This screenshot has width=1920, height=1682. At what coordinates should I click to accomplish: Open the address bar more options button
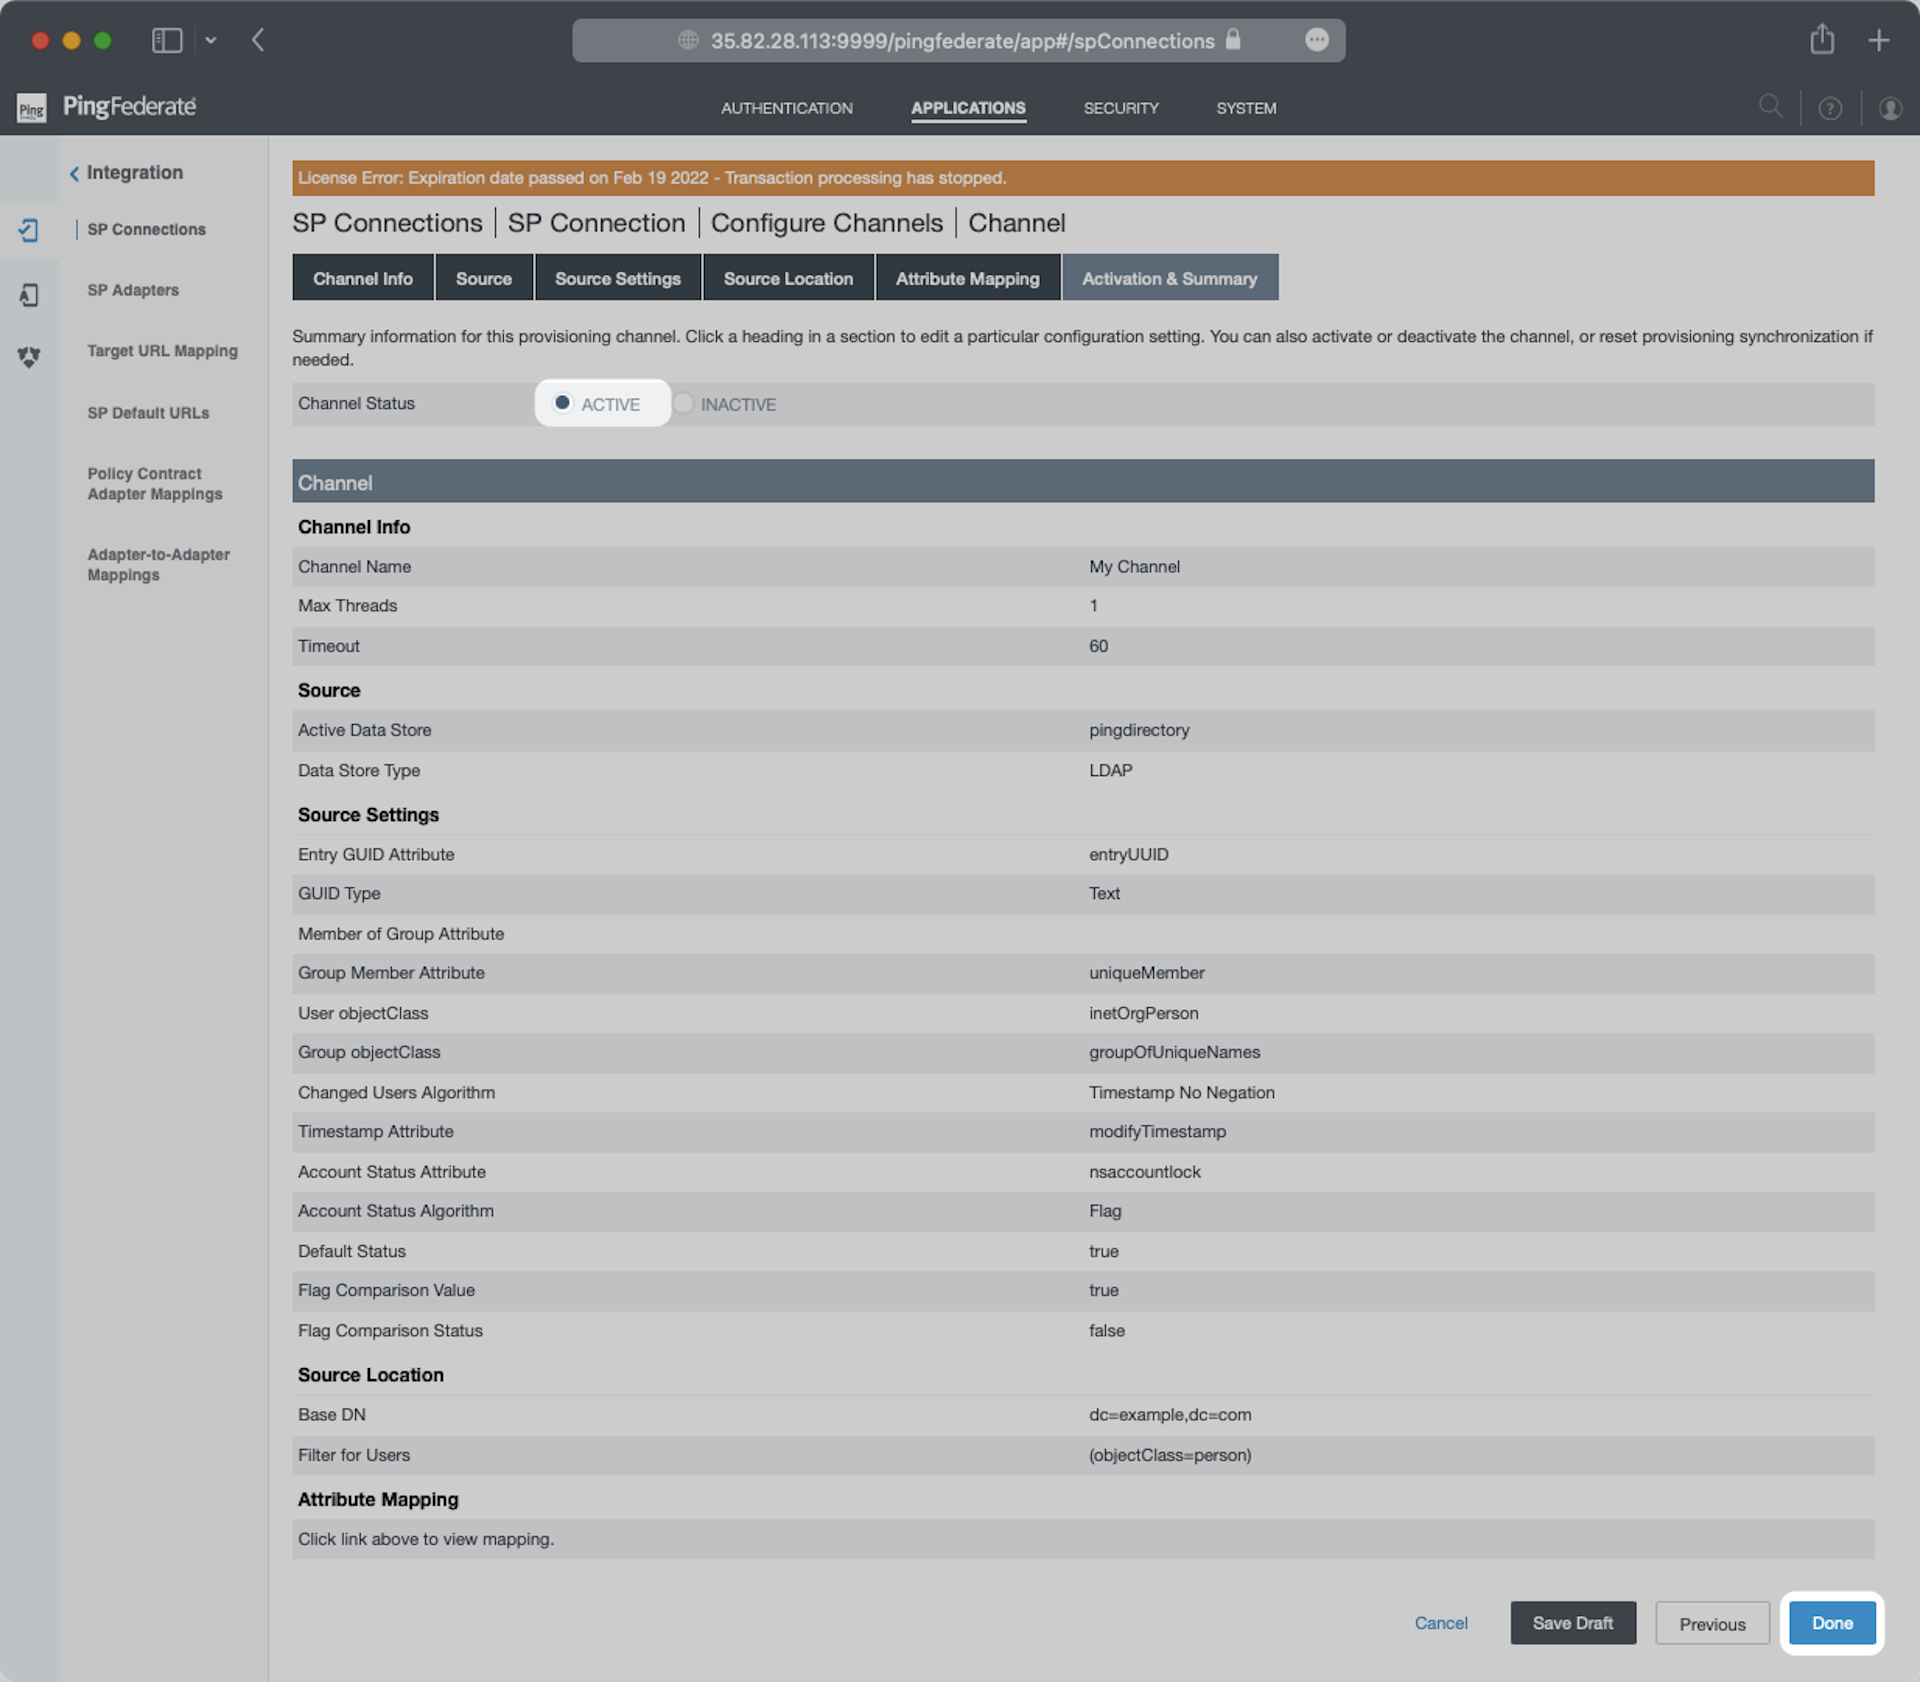click(1316, 40)
